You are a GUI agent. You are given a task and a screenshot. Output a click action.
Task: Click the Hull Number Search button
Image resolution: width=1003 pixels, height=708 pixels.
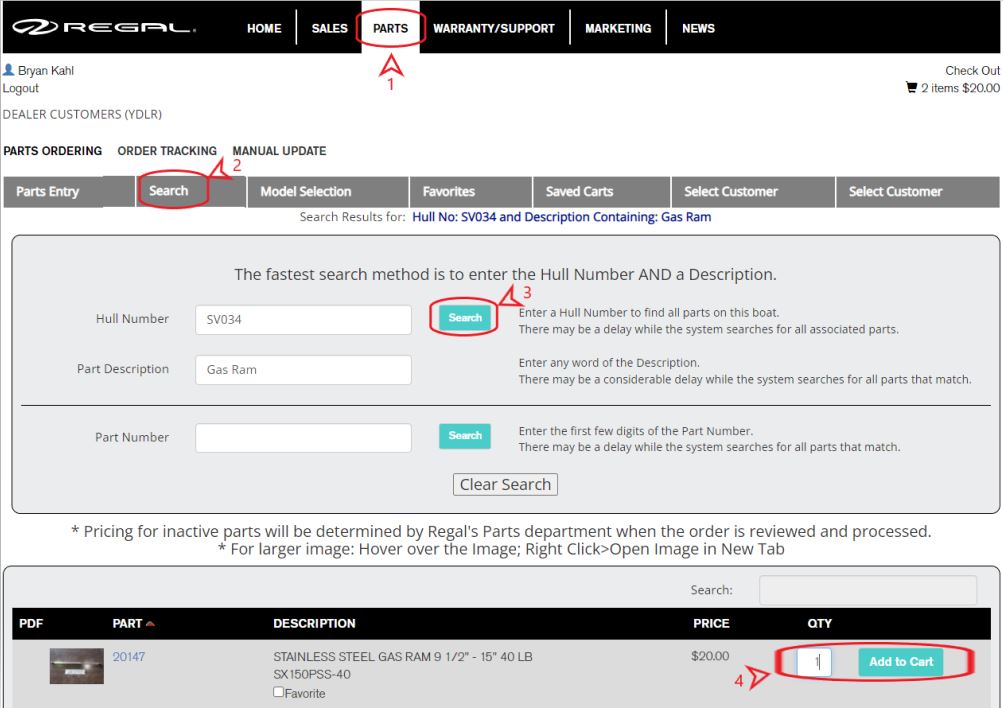click(463, 317)
